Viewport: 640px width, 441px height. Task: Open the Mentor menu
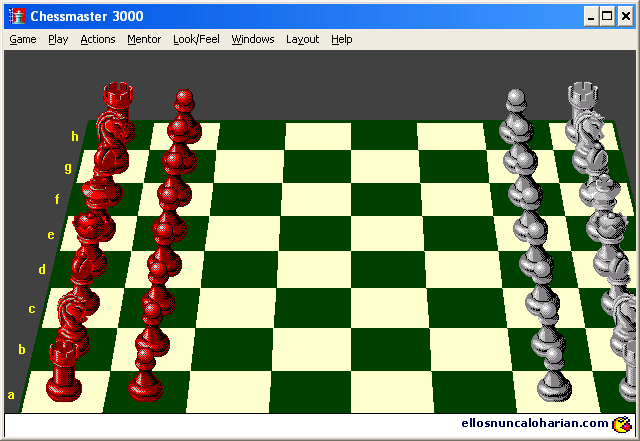[x=144, y=40]
